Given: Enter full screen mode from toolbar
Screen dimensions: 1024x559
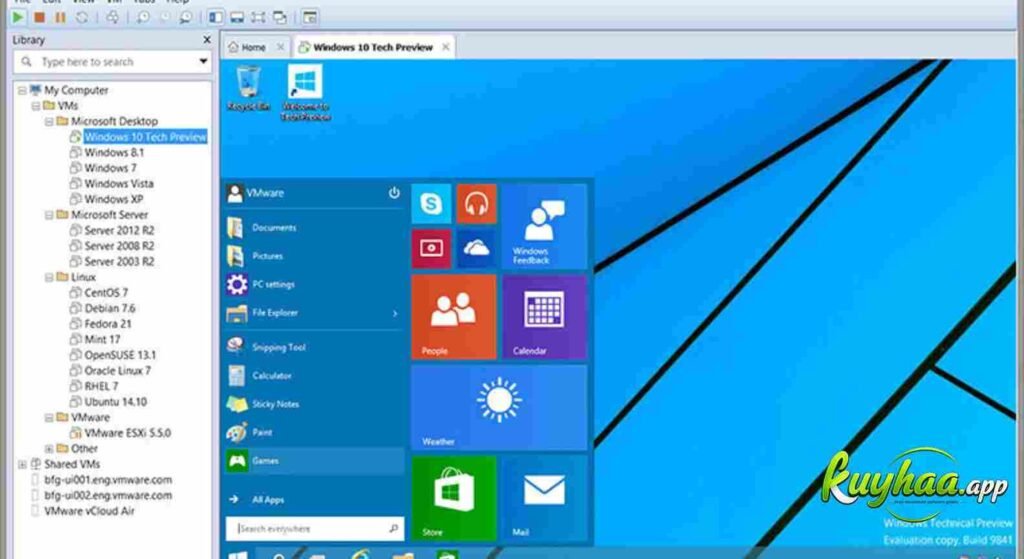Looking at the screenshot, I should 258,18.
